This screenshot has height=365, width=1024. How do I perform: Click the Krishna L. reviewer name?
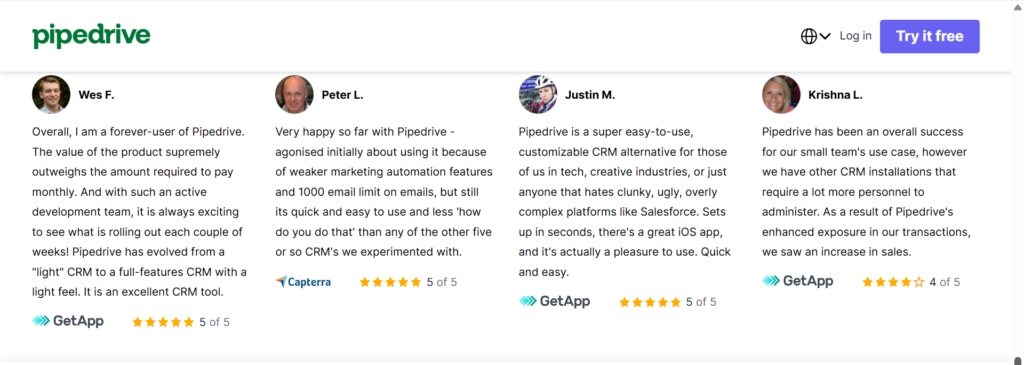pyautogui.click(x=835, y=95)
